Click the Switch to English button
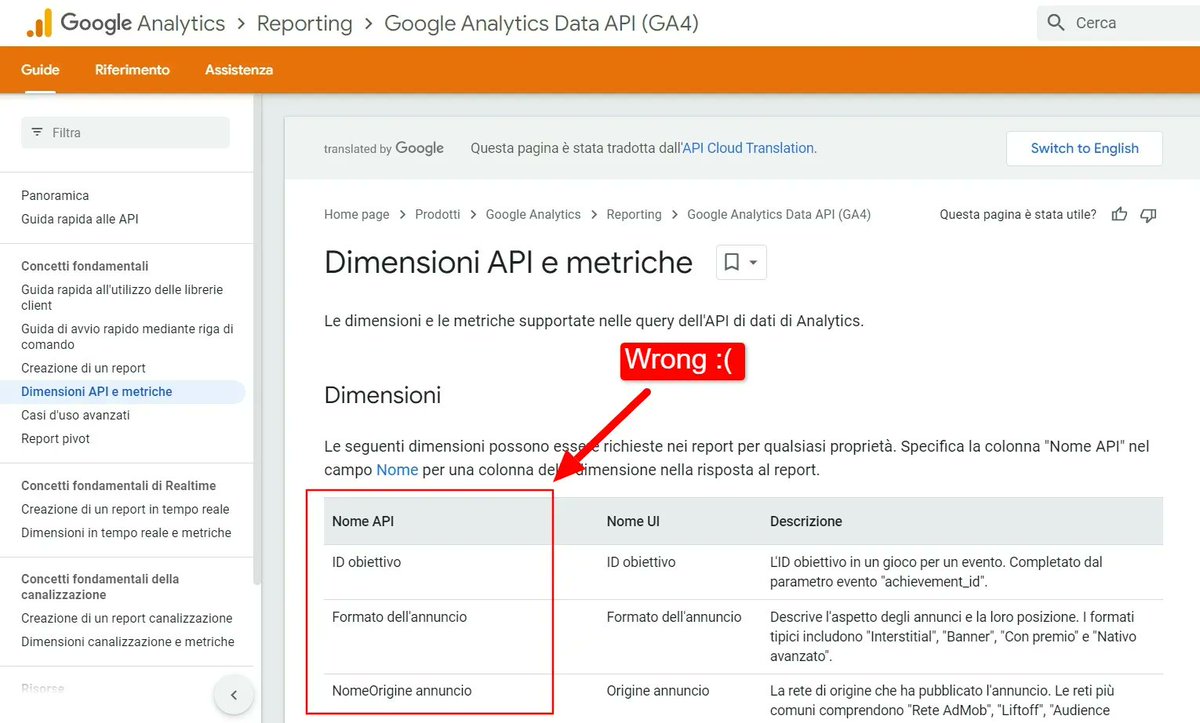The width and height of the screenshot is (1200, 723). tap(1085, 148)
